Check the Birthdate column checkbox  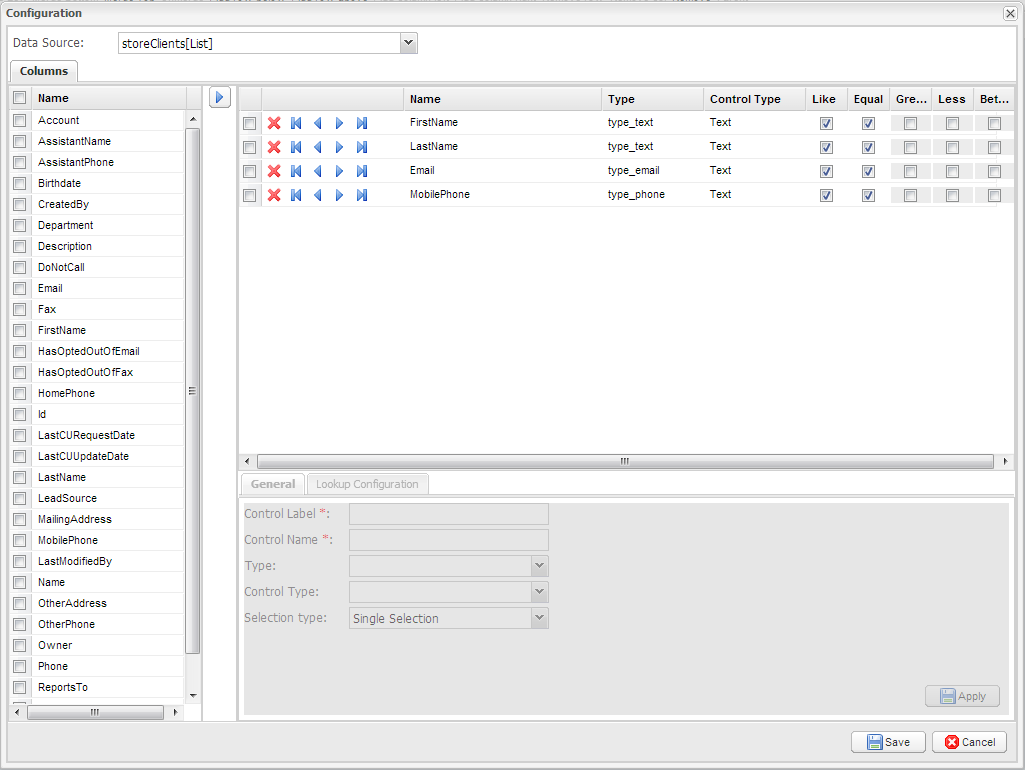20,183
